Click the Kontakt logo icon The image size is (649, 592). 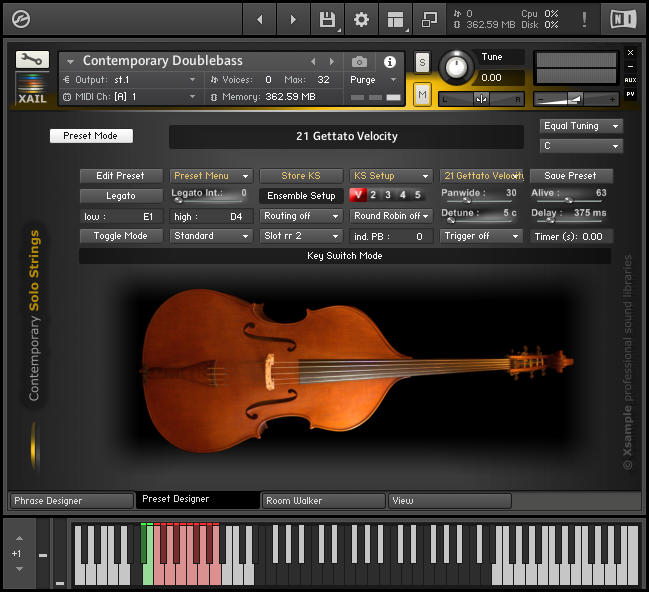(21, 19)
